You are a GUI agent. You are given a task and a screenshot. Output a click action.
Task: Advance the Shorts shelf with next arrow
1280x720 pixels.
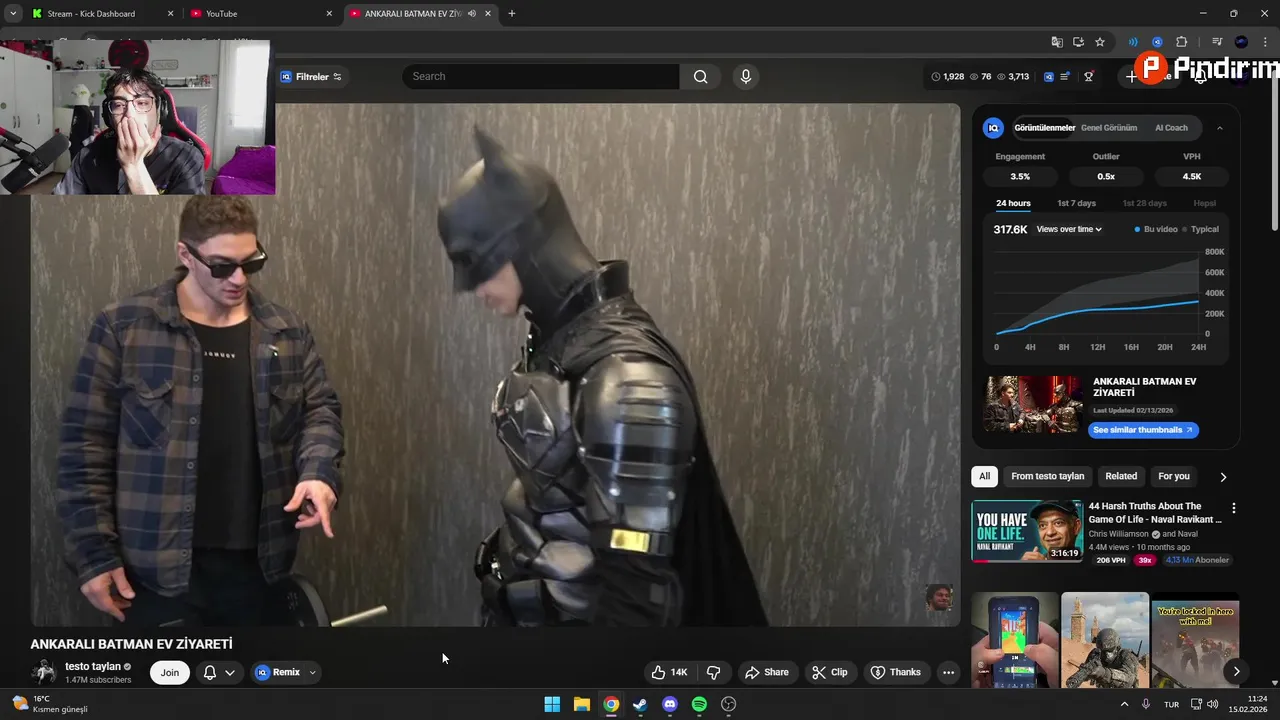[x=1236, y=672]
